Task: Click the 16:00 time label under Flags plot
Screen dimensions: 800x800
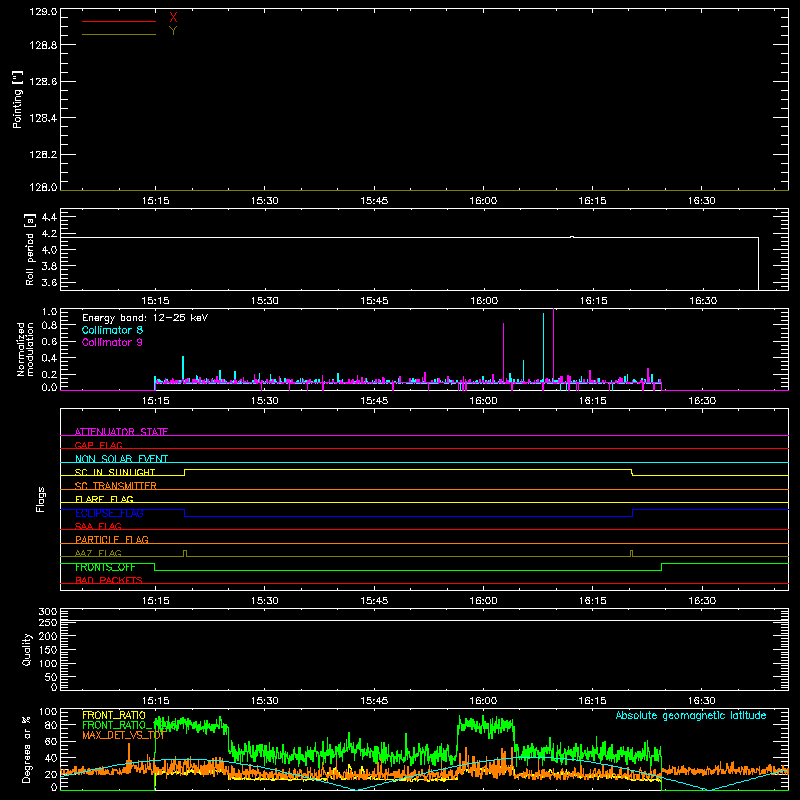Action: point(483,601)
